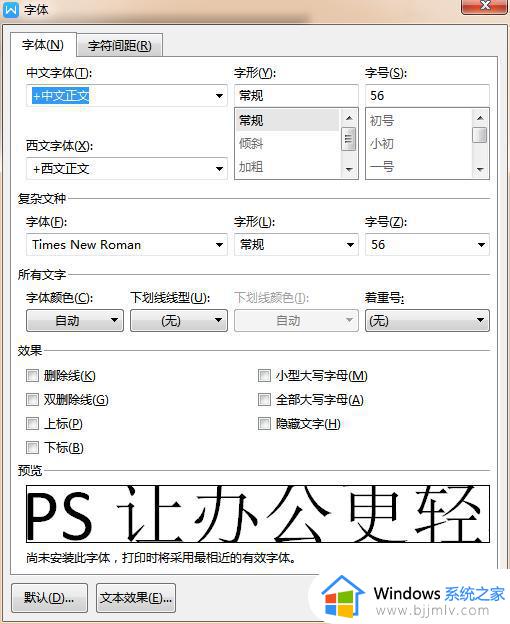Select 初号 in the 字号 list
Viewport: 510px width, 624px height.
(419, 120)
